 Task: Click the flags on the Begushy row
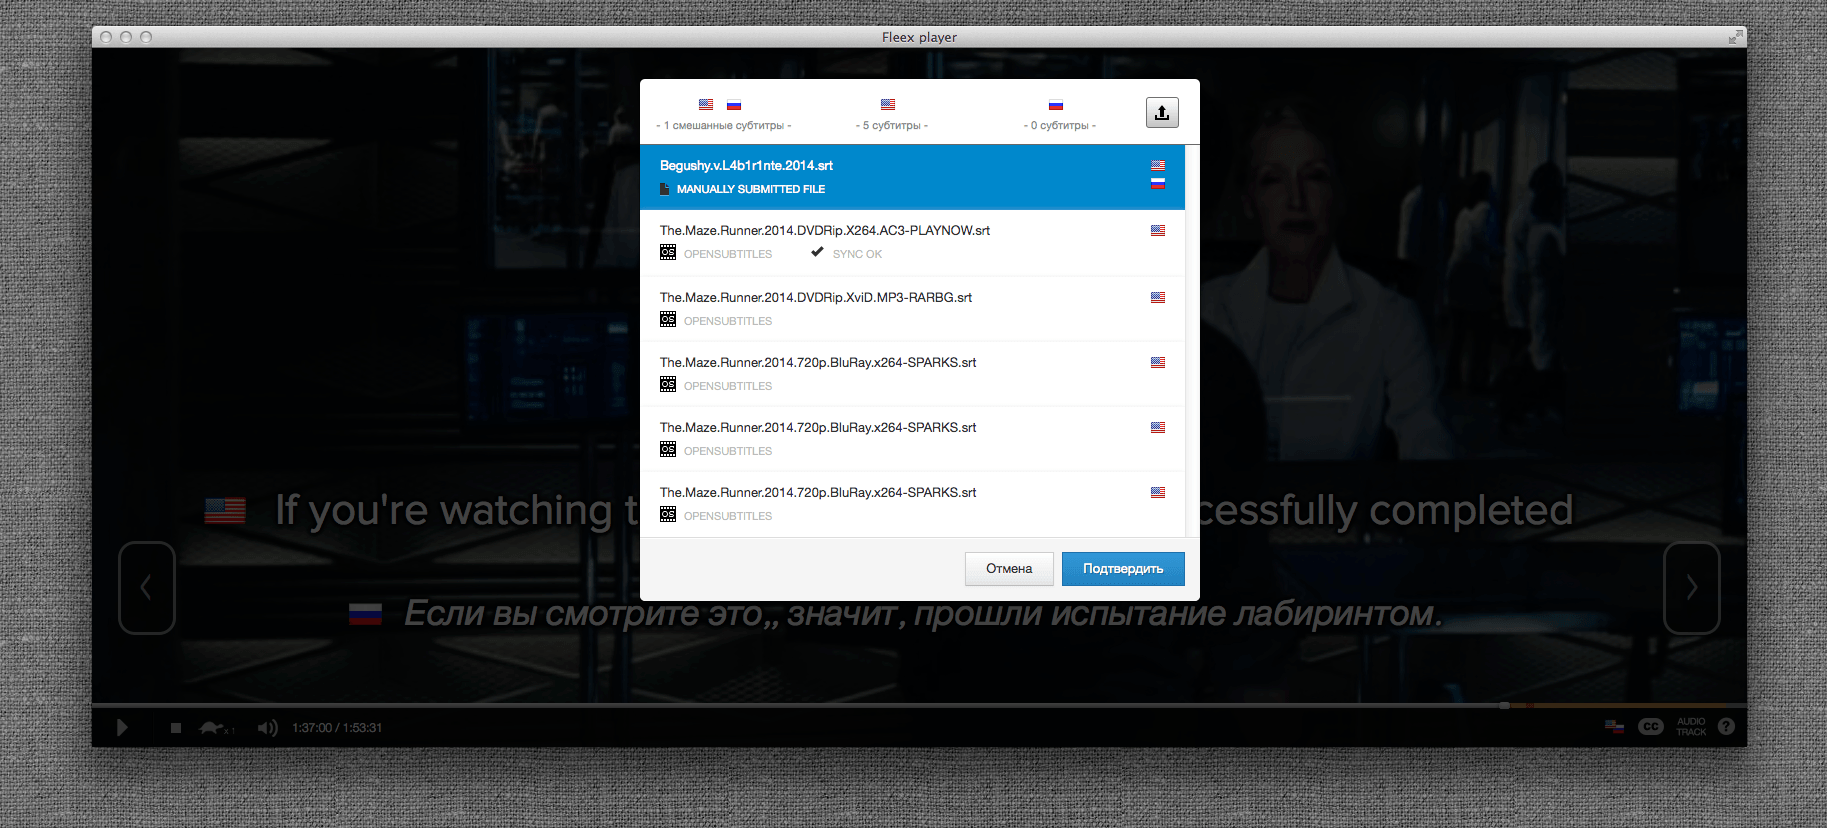coord(1158,175)
